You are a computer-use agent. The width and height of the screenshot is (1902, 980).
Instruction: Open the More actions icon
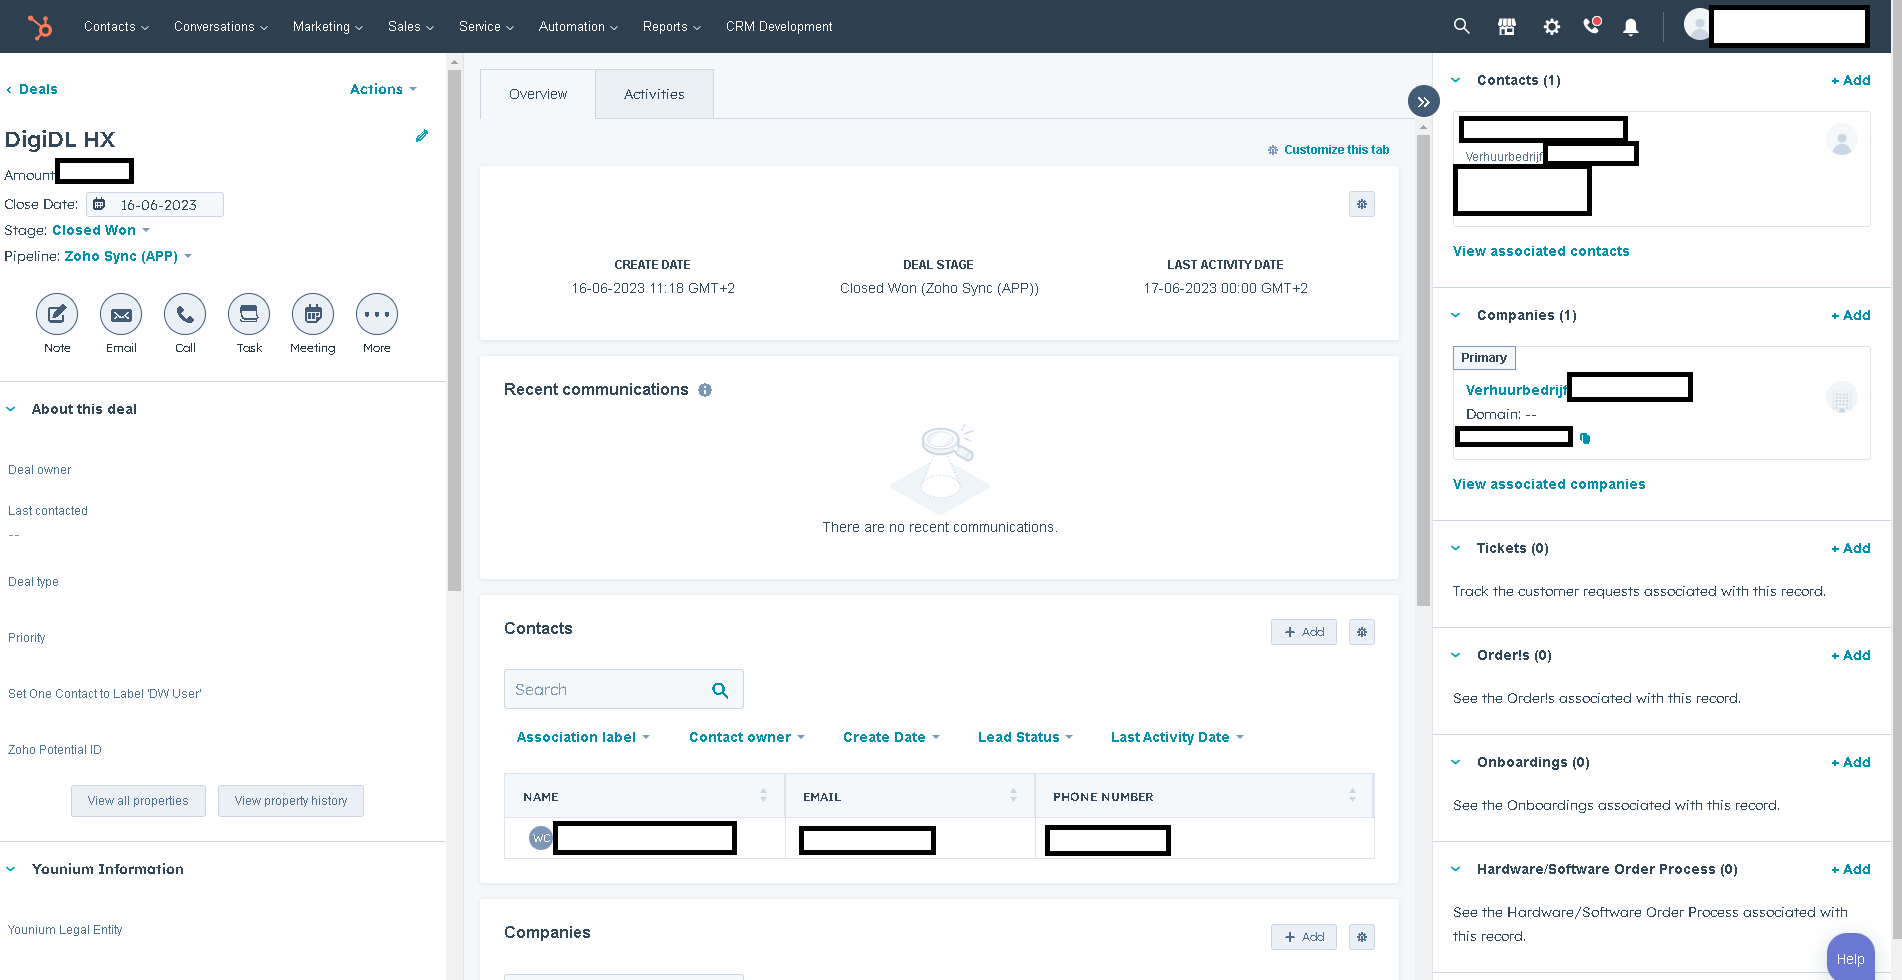coord(376,313)
